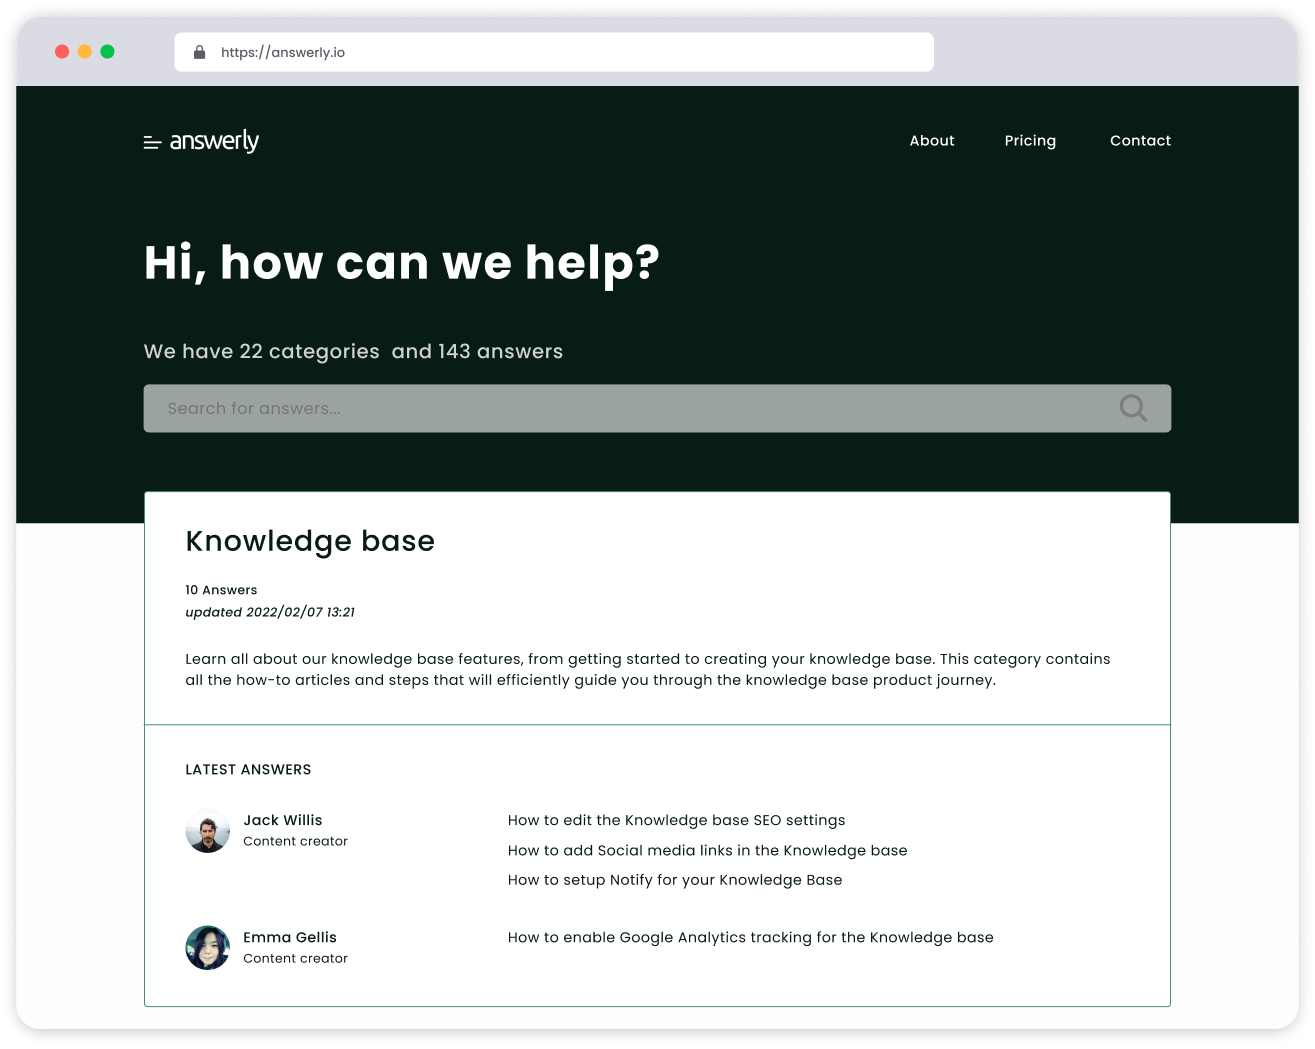Click the lock icon in address bar

click(199, 52)
